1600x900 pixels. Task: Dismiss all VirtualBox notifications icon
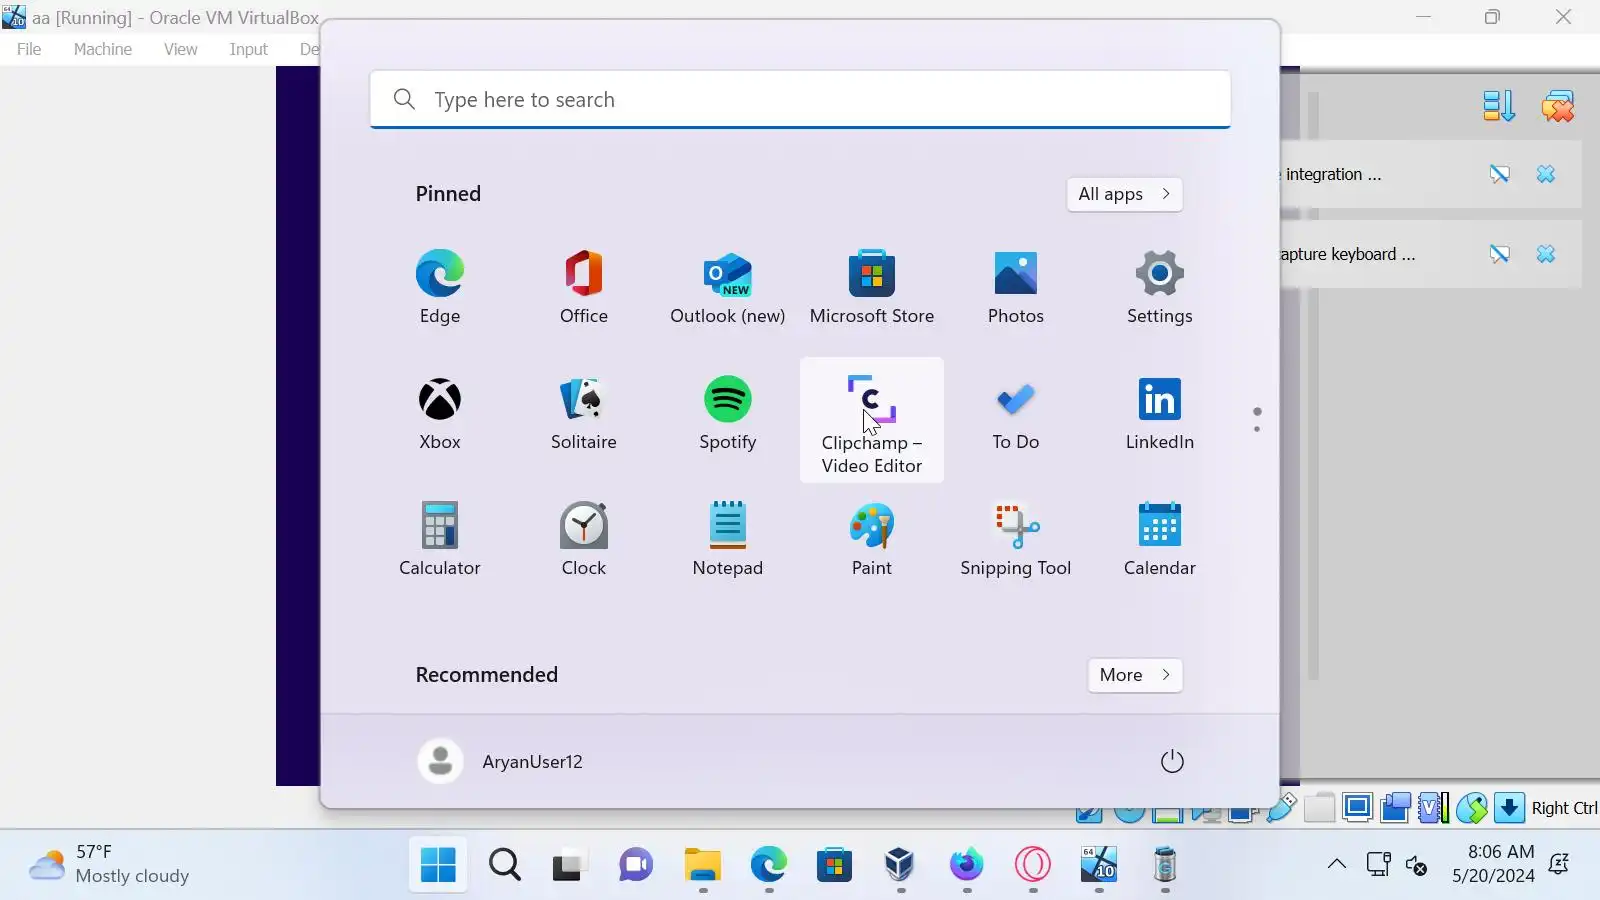pos(1557,106)
